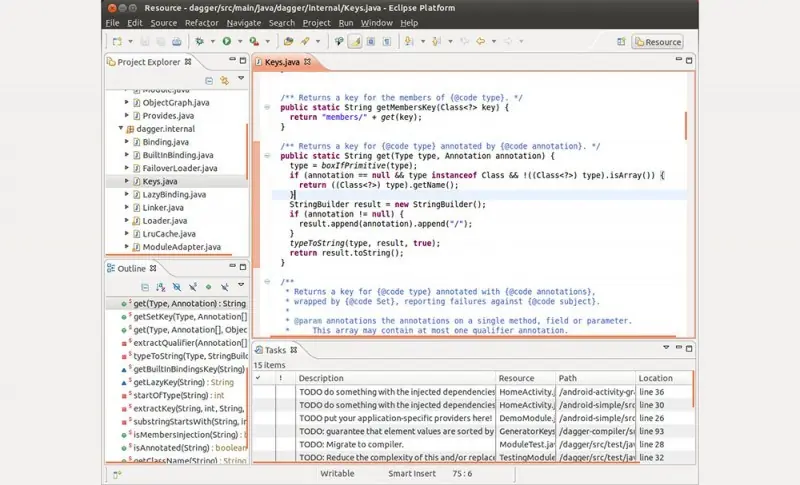The width and height of the screenshot is (800, 485).
Task: Click the yellow Back navigation arrow
Action: coord(481,42)
